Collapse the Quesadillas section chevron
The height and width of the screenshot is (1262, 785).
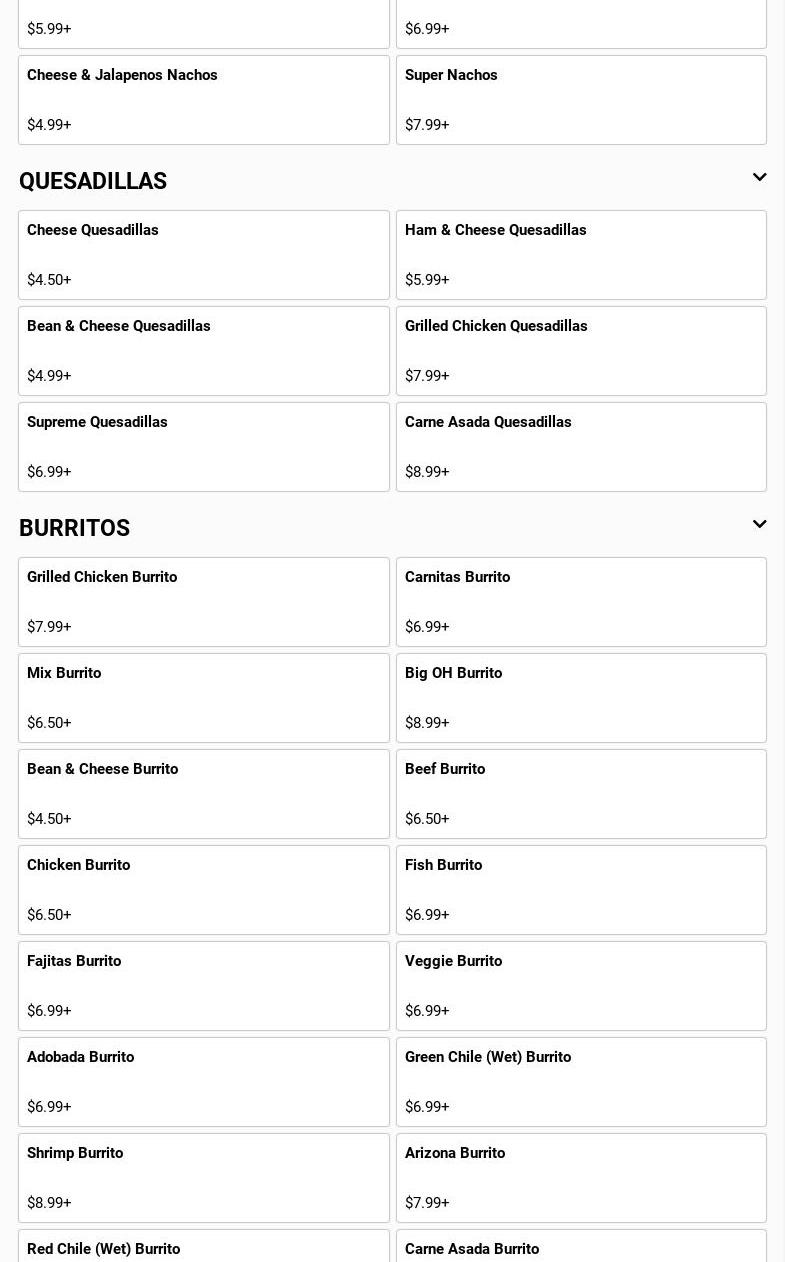pos(759,178)
